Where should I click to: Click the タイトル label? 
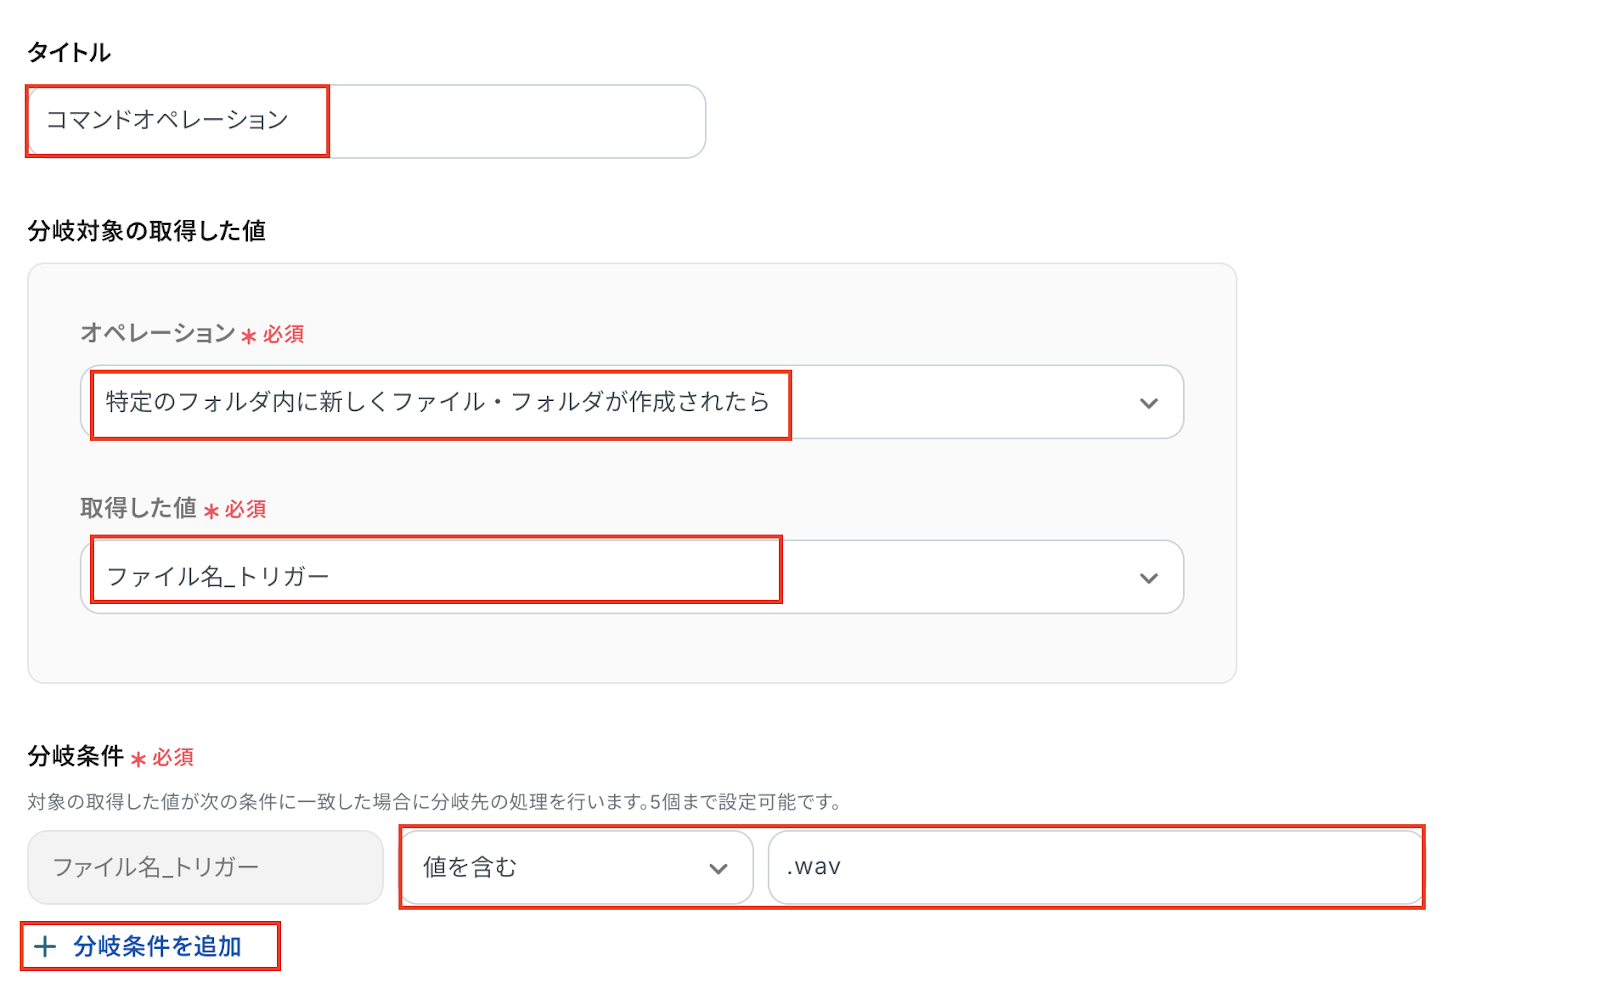coord(68,52)
